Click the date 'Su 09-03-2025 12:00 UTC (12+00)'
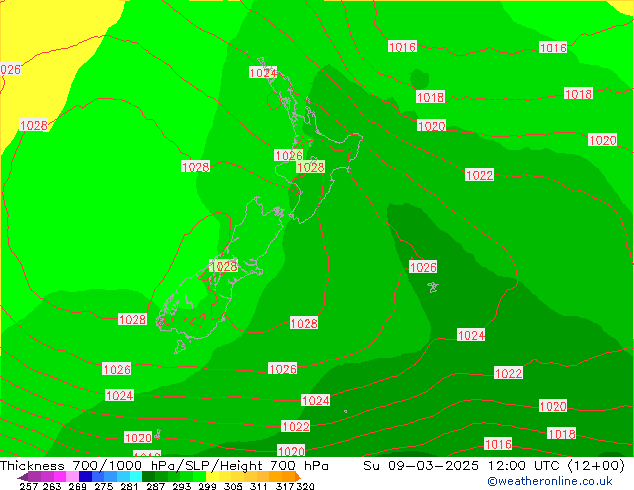Viewport: 634px width, 490px height. pyautogui.click(x=494, y=465)
